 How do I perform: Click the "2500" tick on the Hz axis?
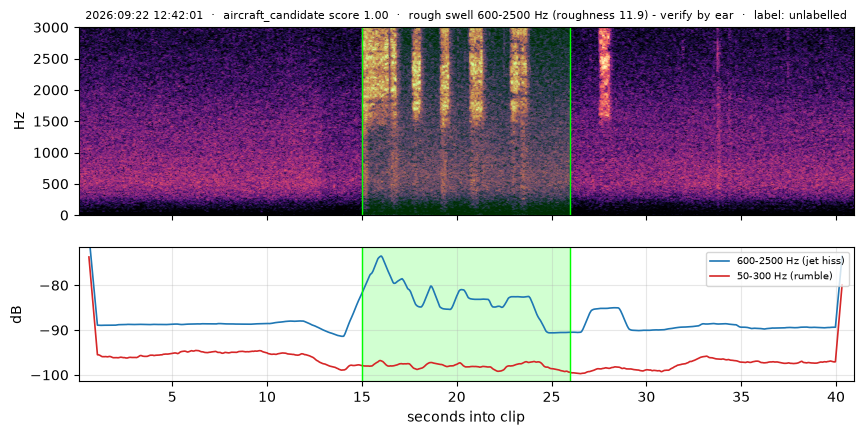[x=53, y=59]
